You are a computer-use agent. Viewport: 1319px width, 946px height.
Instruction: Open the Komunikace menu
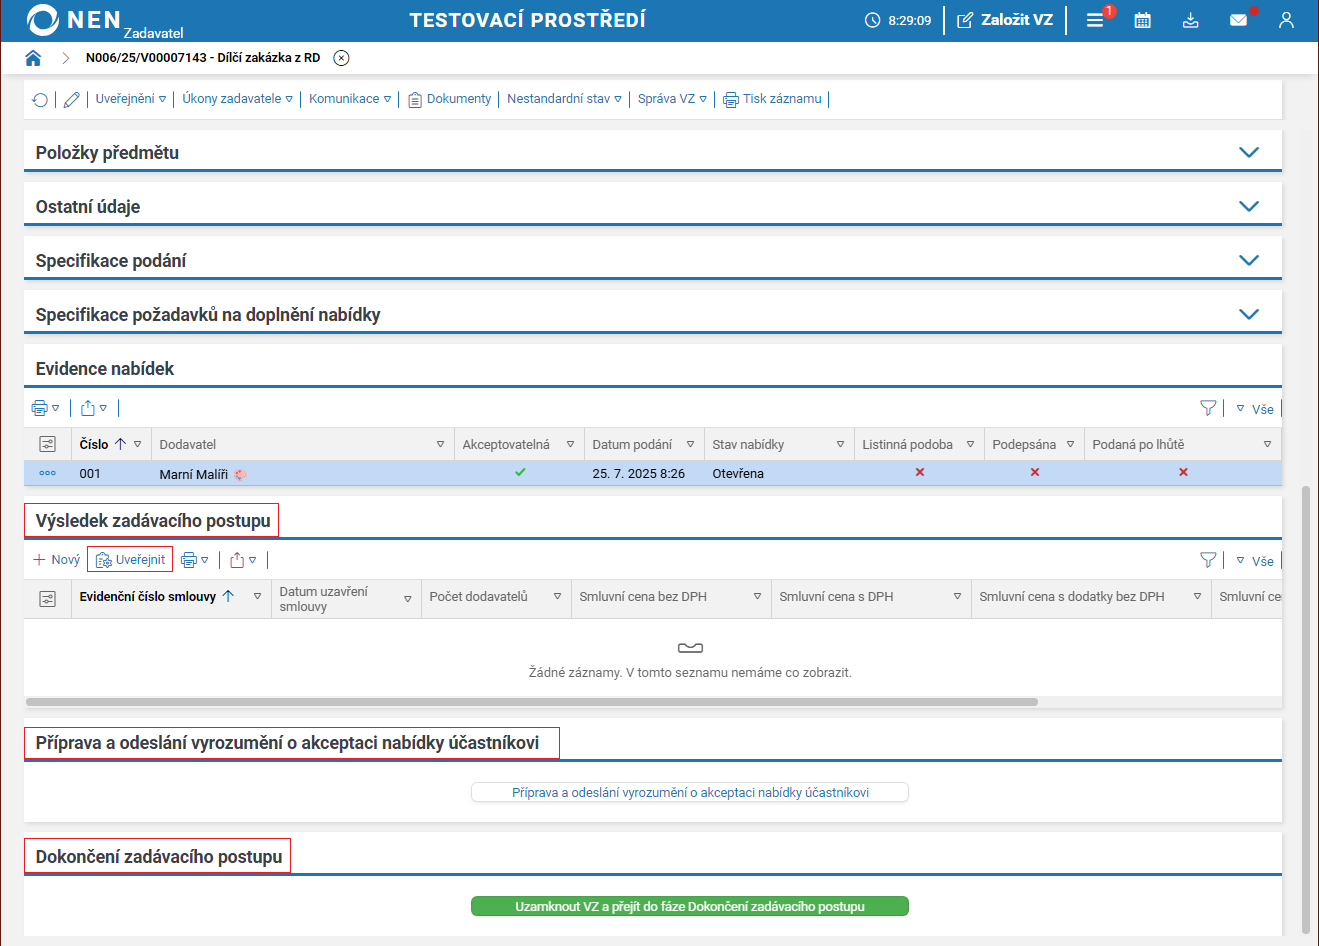tap(350, 99)
